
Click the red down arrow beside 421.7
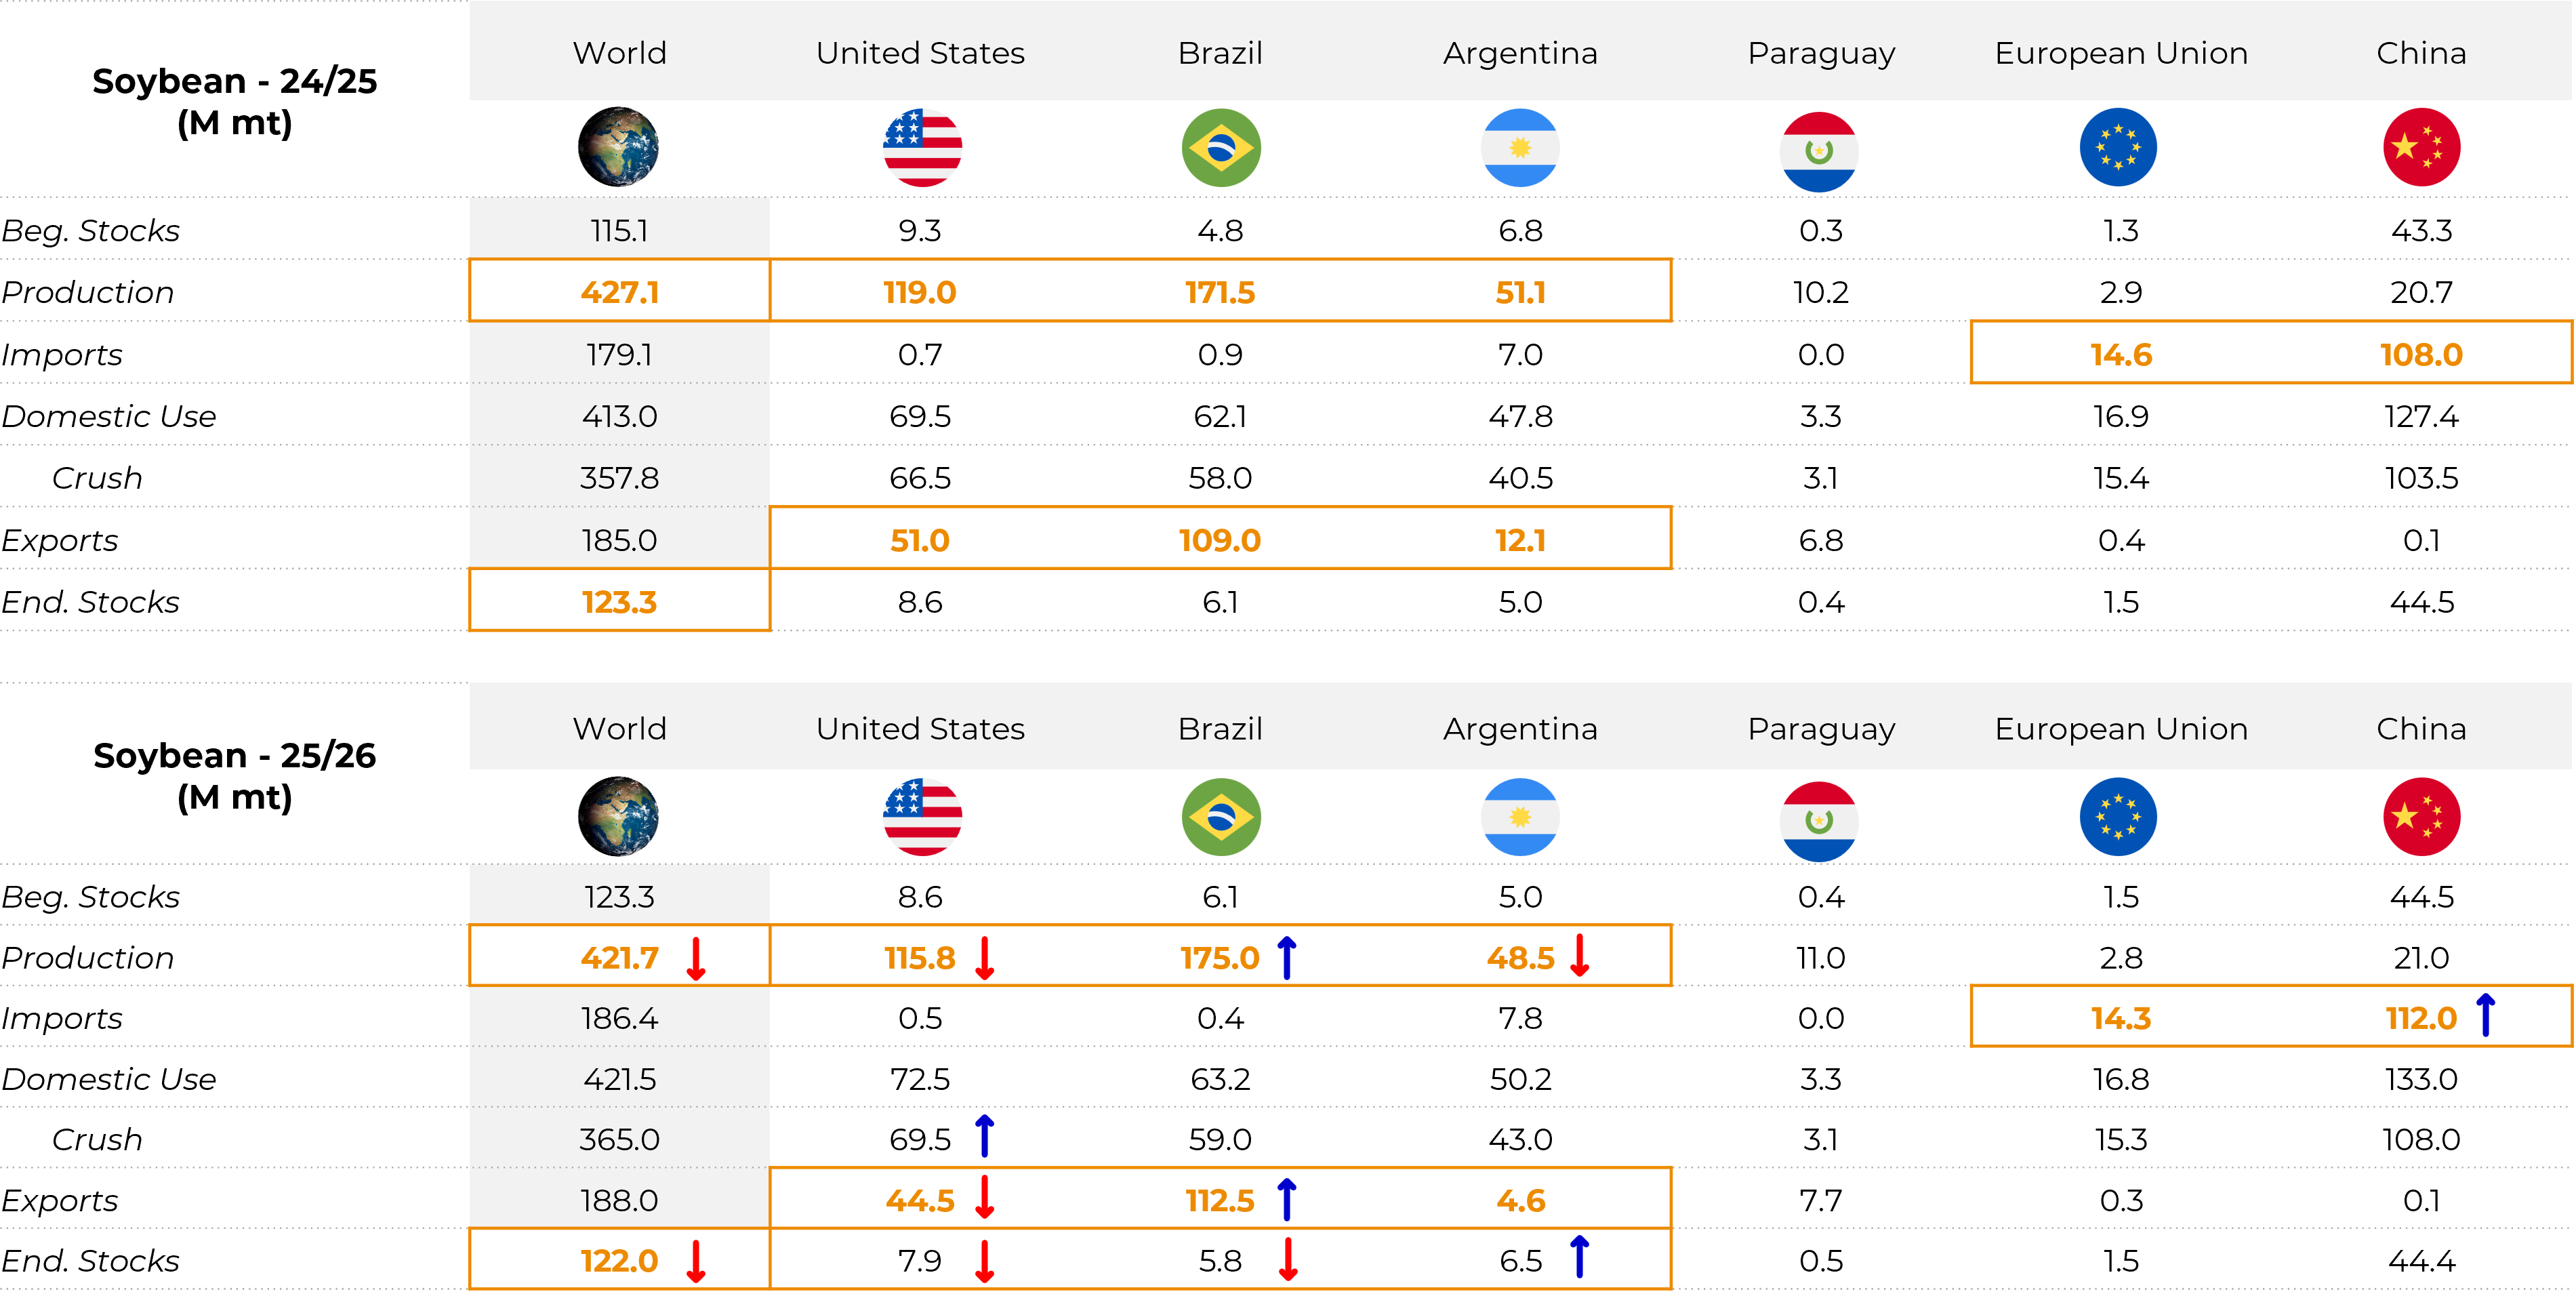click(696, 958)
